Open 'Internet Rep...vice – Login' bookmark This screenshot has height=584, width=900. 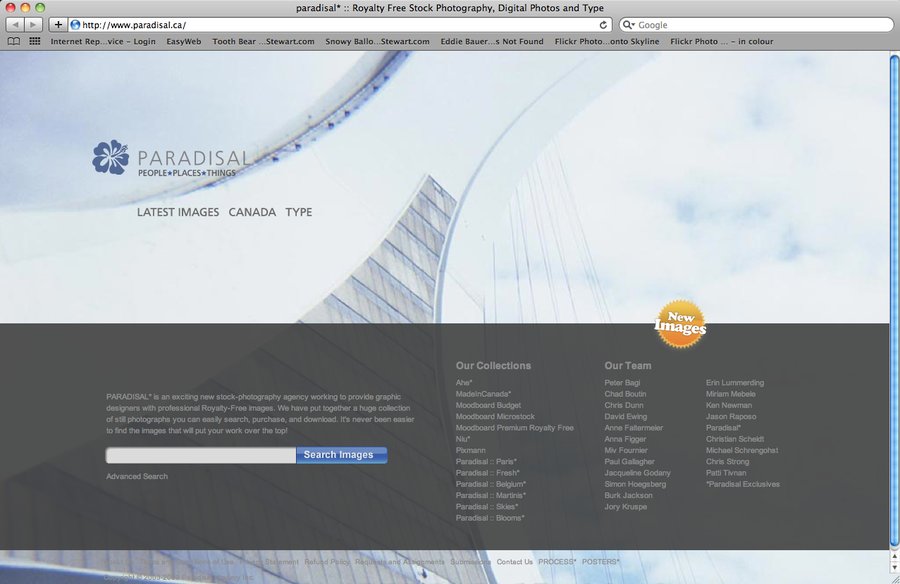[x=103, y=41]
